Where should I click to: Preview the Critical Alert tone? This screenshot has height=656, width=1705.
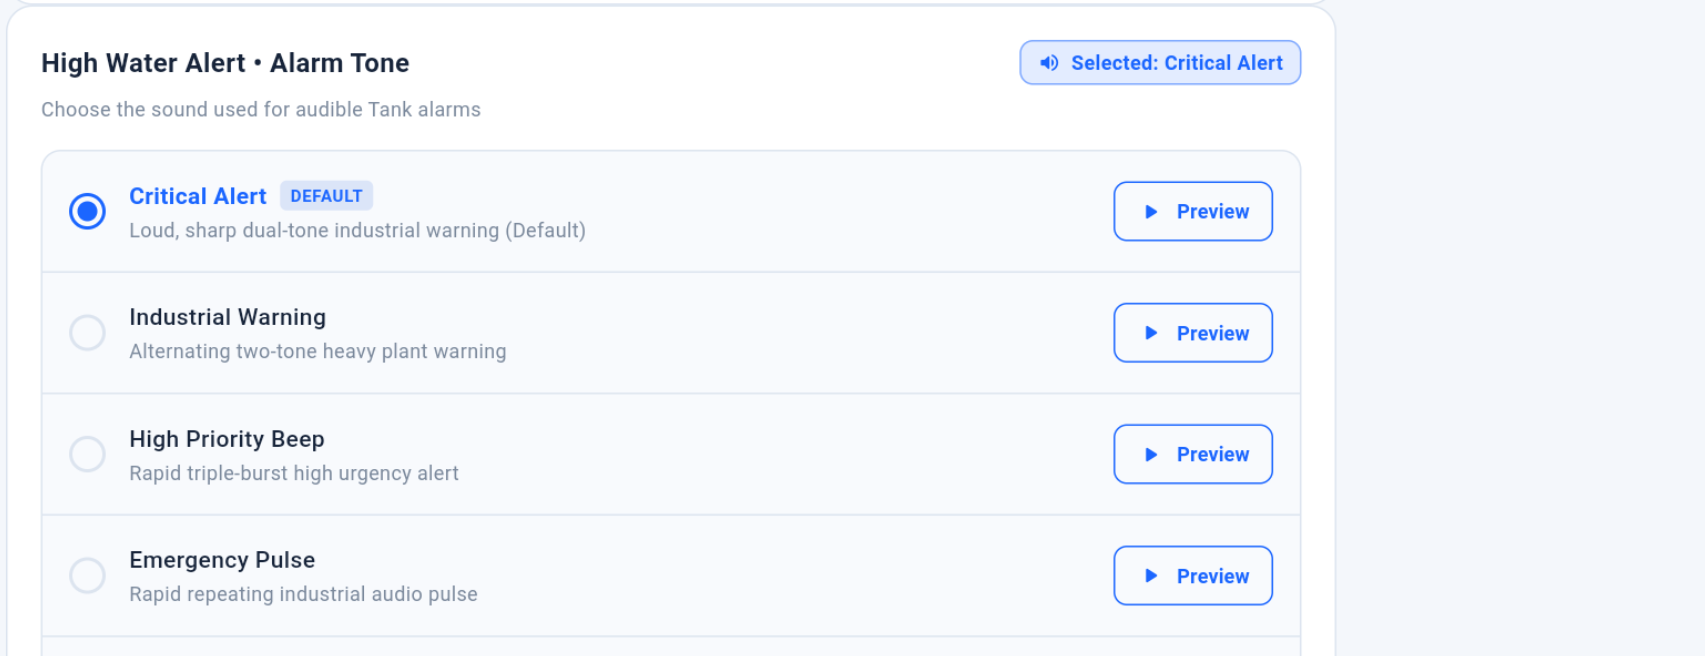(x=1193, y=212)
